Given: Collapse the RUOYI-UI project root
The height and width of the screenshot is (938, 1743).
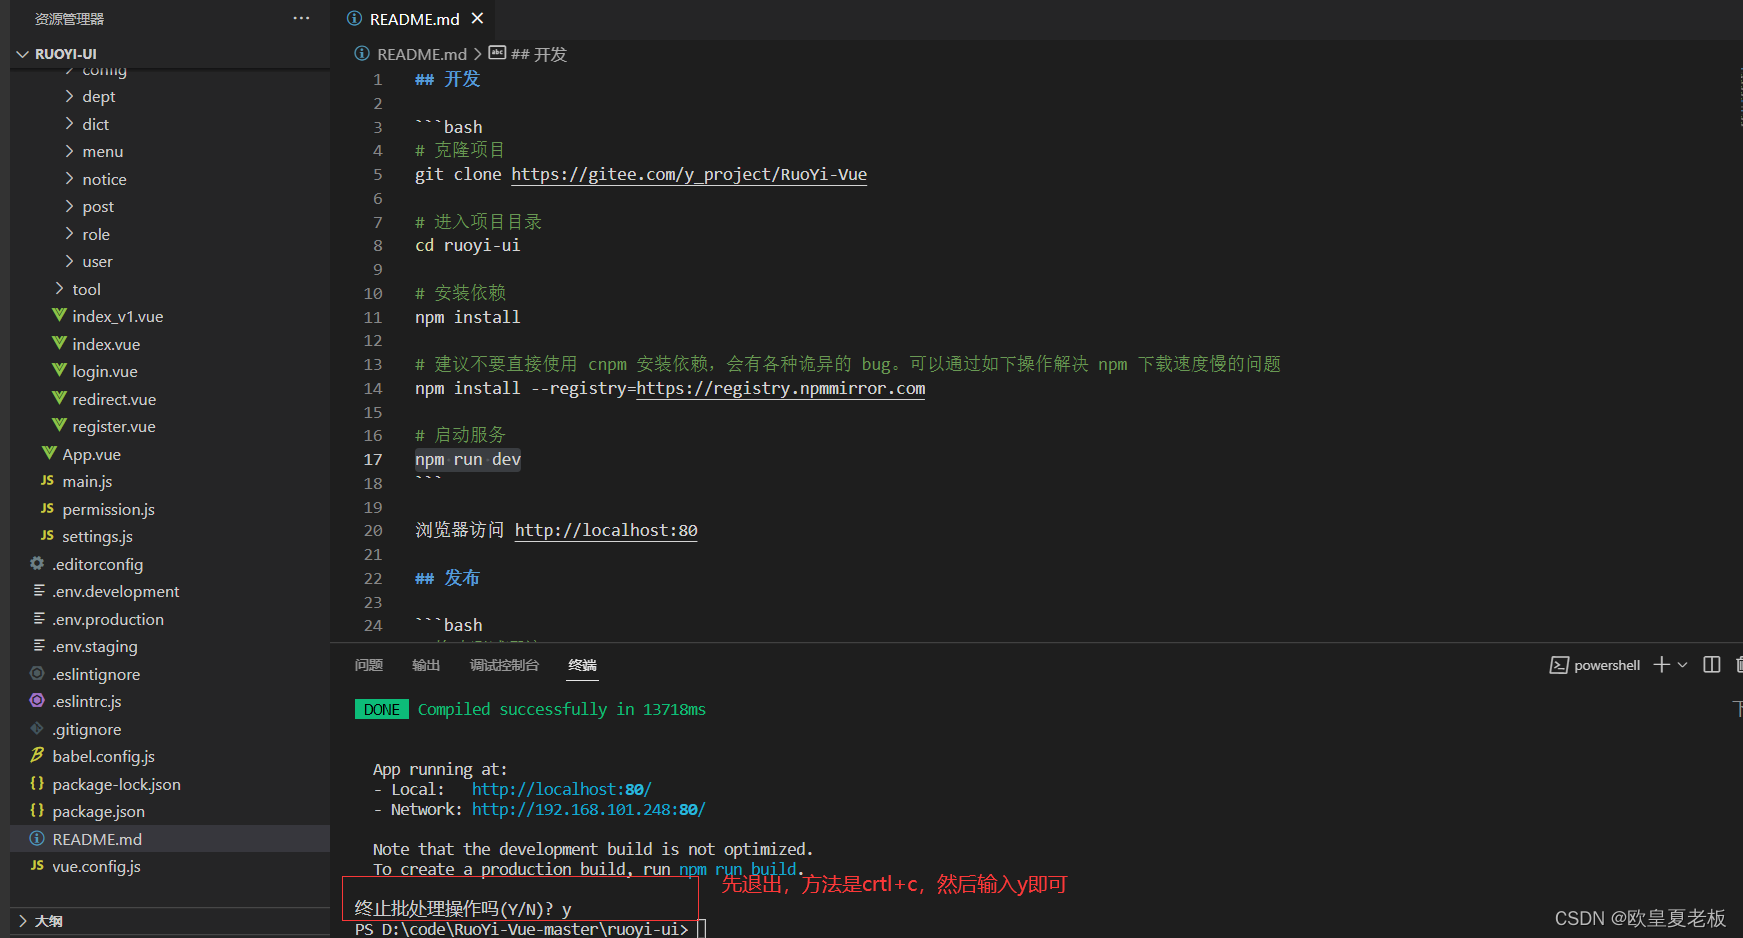Looking at the screenshot, I should coord(22,54).
